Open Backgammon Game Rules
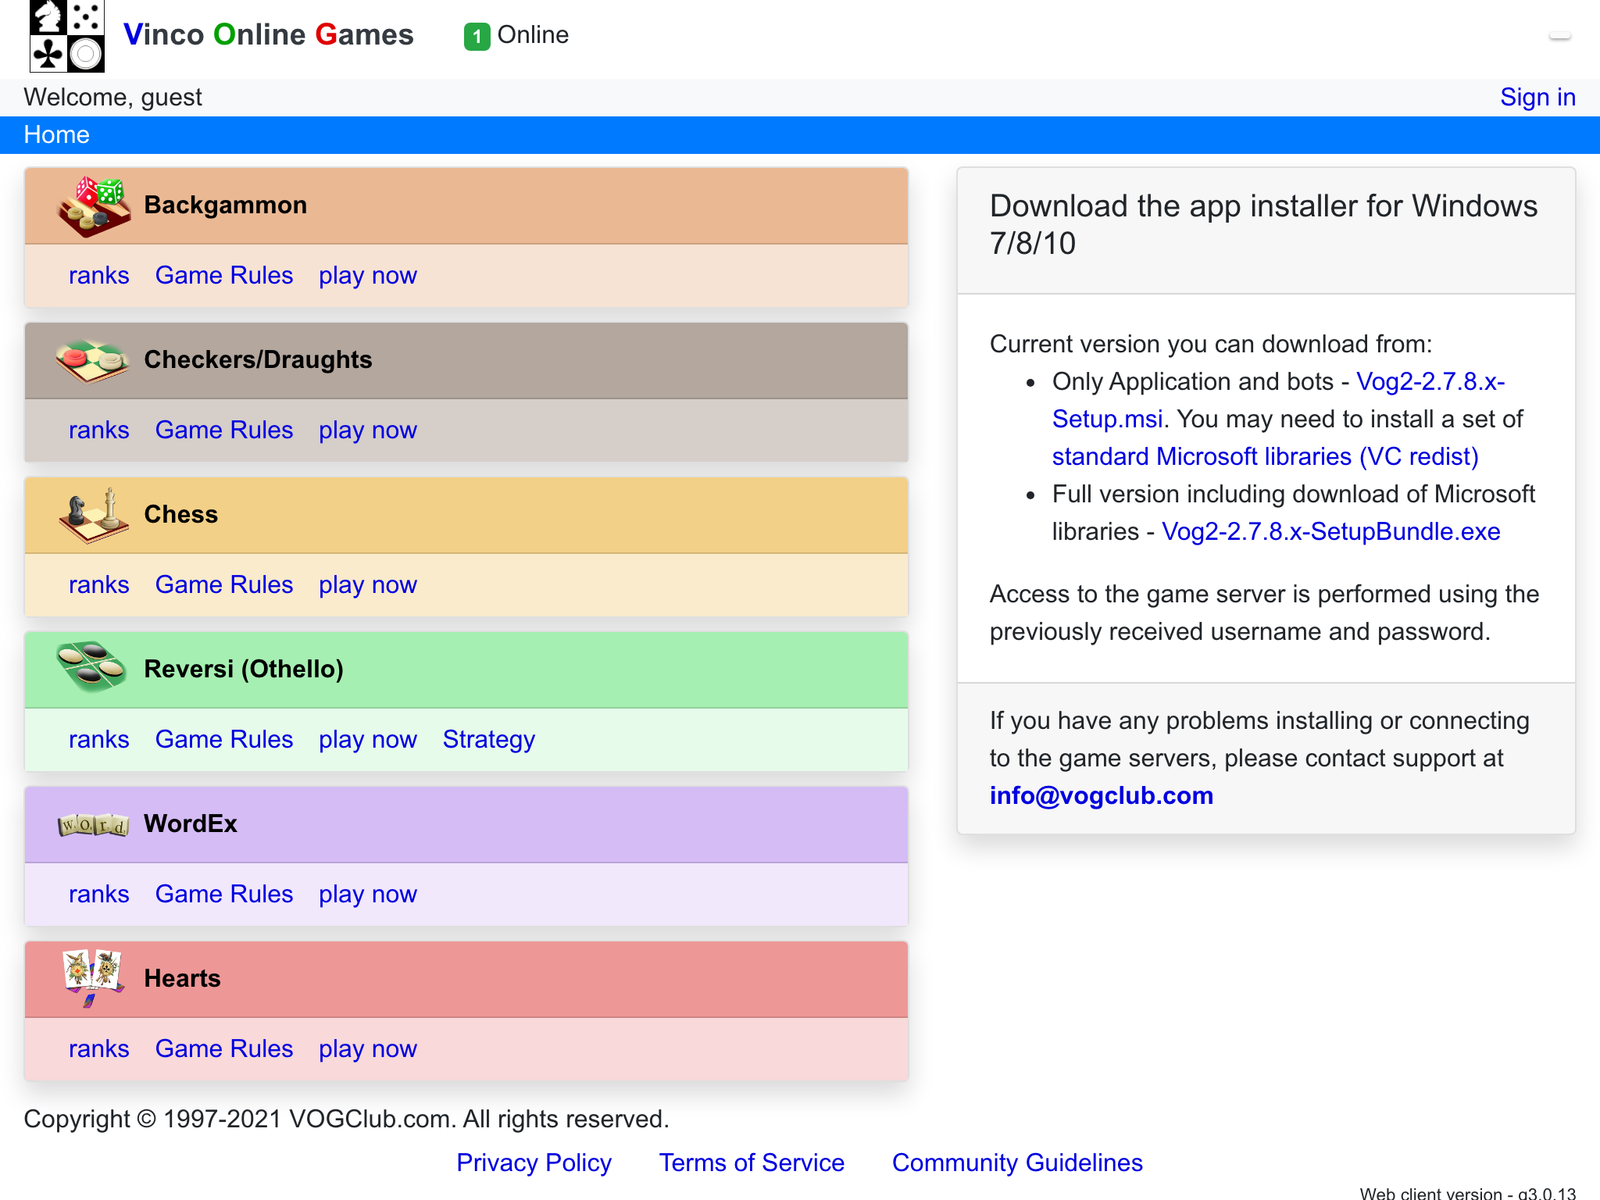1600x1200 pixels. pos(224,276)
